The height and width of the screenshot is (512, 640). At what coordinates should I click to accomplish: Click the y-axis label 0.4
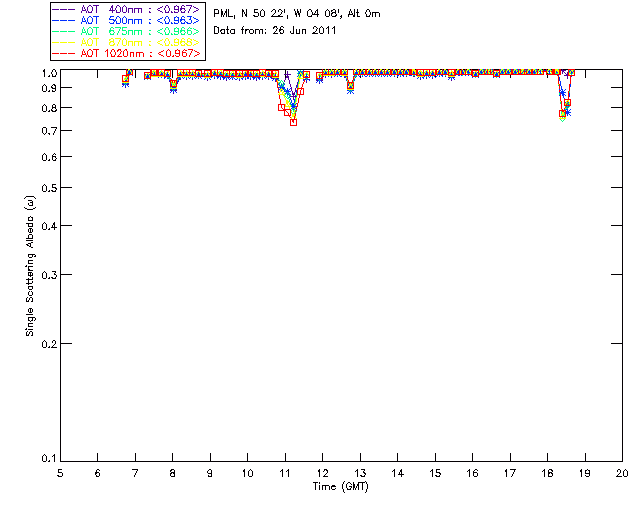click(x=49, y=226)
